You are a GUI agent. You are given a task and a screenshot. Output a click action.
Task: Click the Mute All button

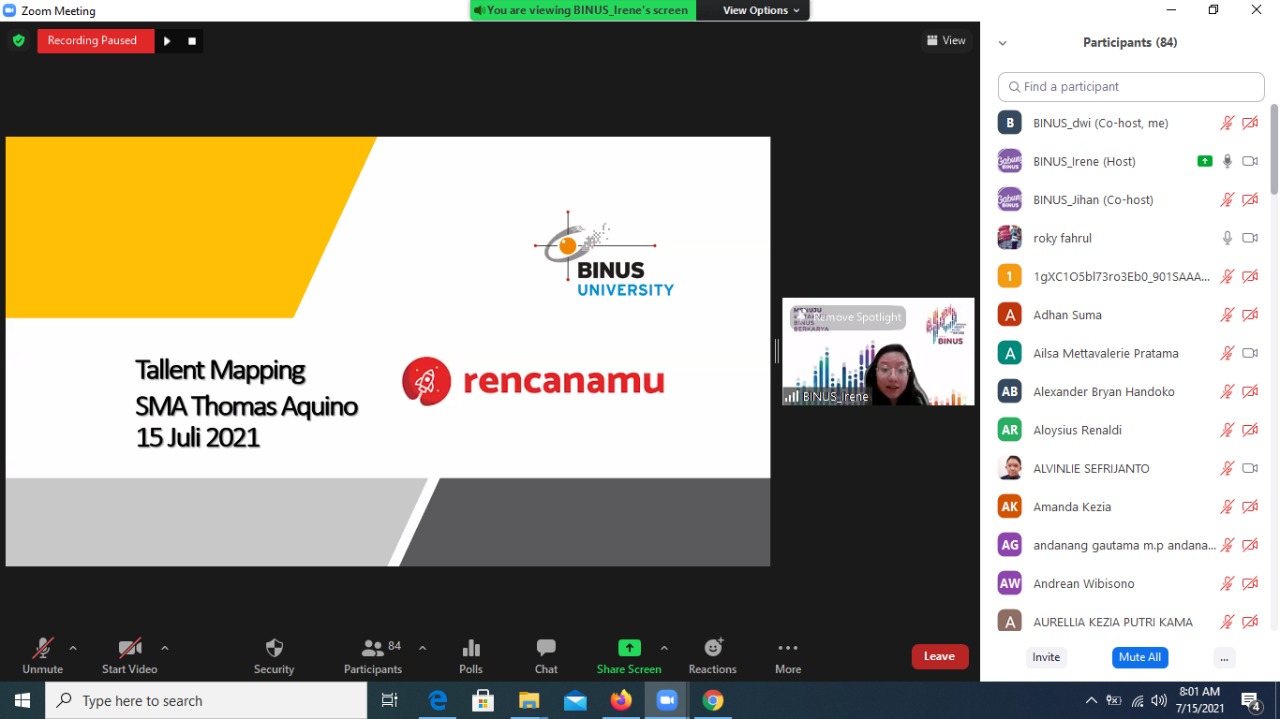click(x=1140, y=657)
